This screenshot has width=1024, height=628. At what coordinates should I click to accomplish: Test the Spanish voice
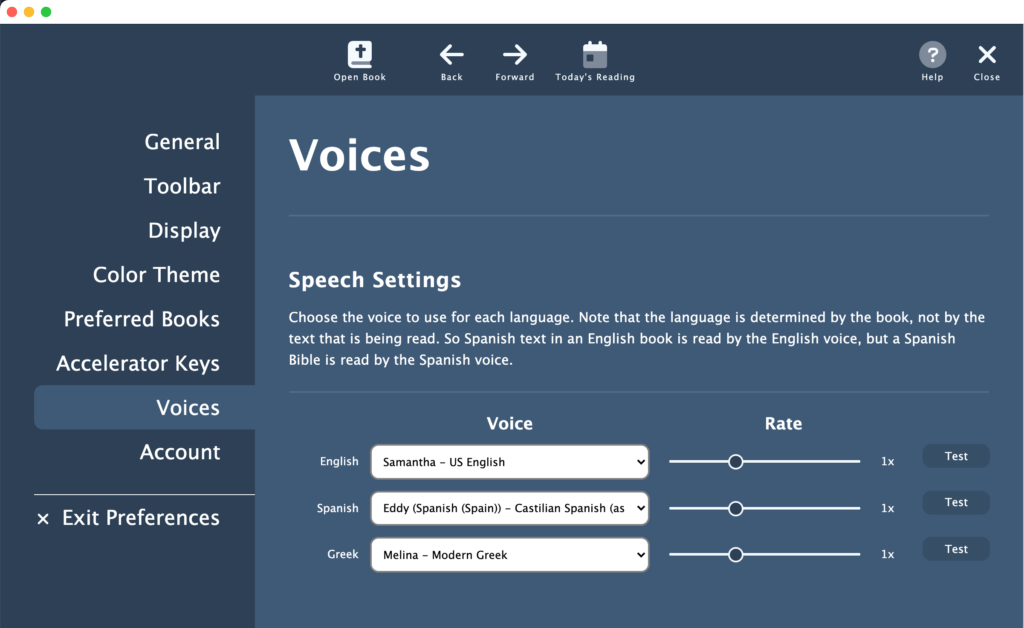click(x=955, y=503)
